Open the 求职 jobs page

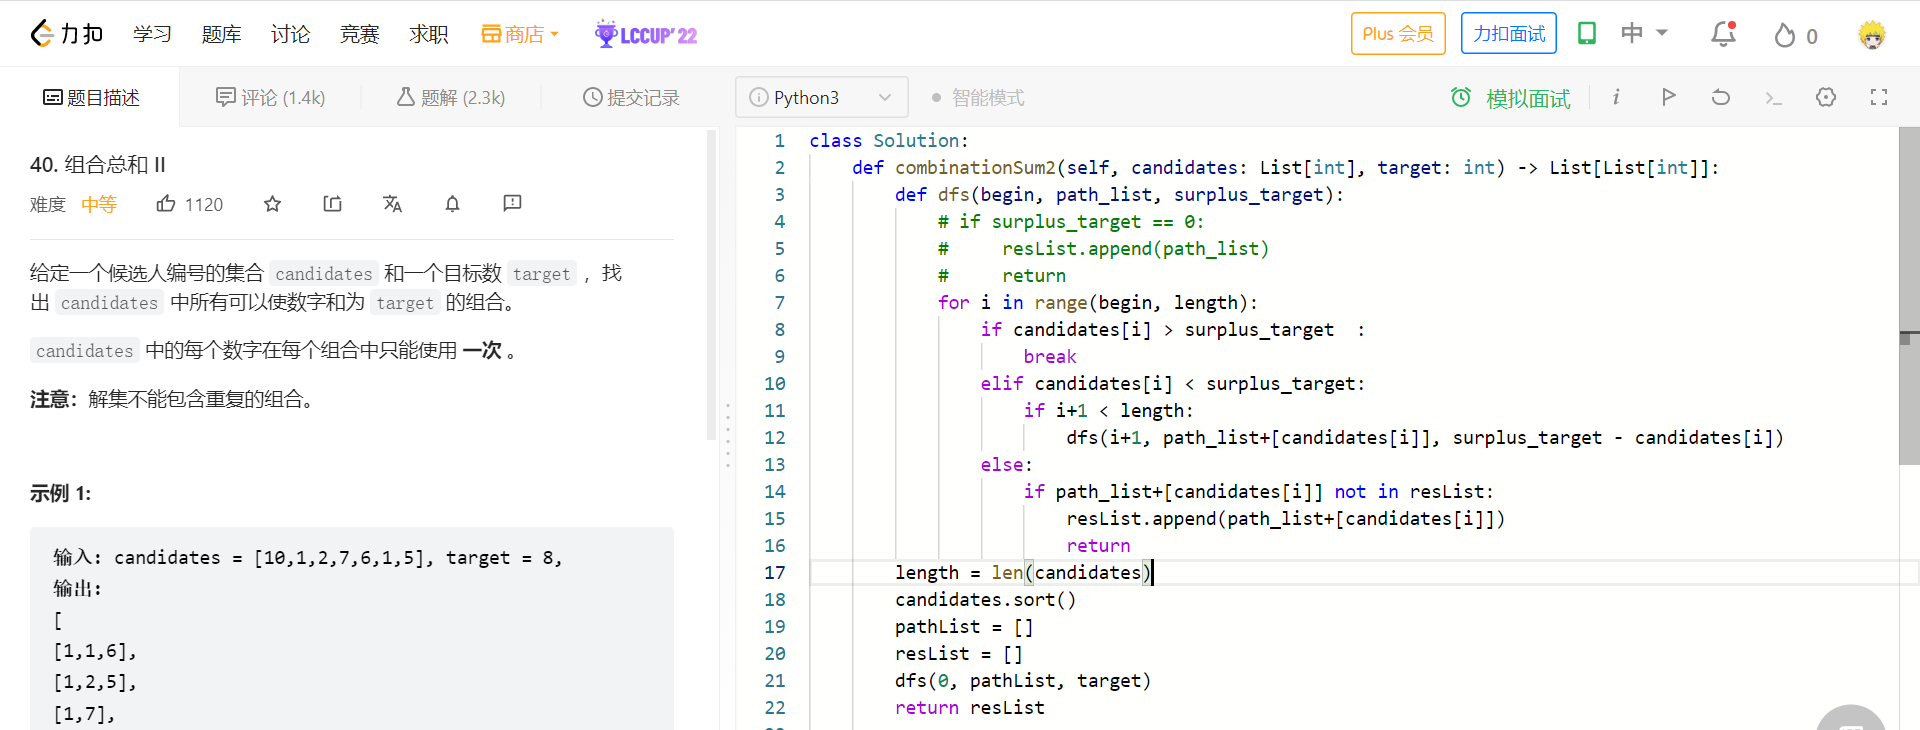pos(428,34)
